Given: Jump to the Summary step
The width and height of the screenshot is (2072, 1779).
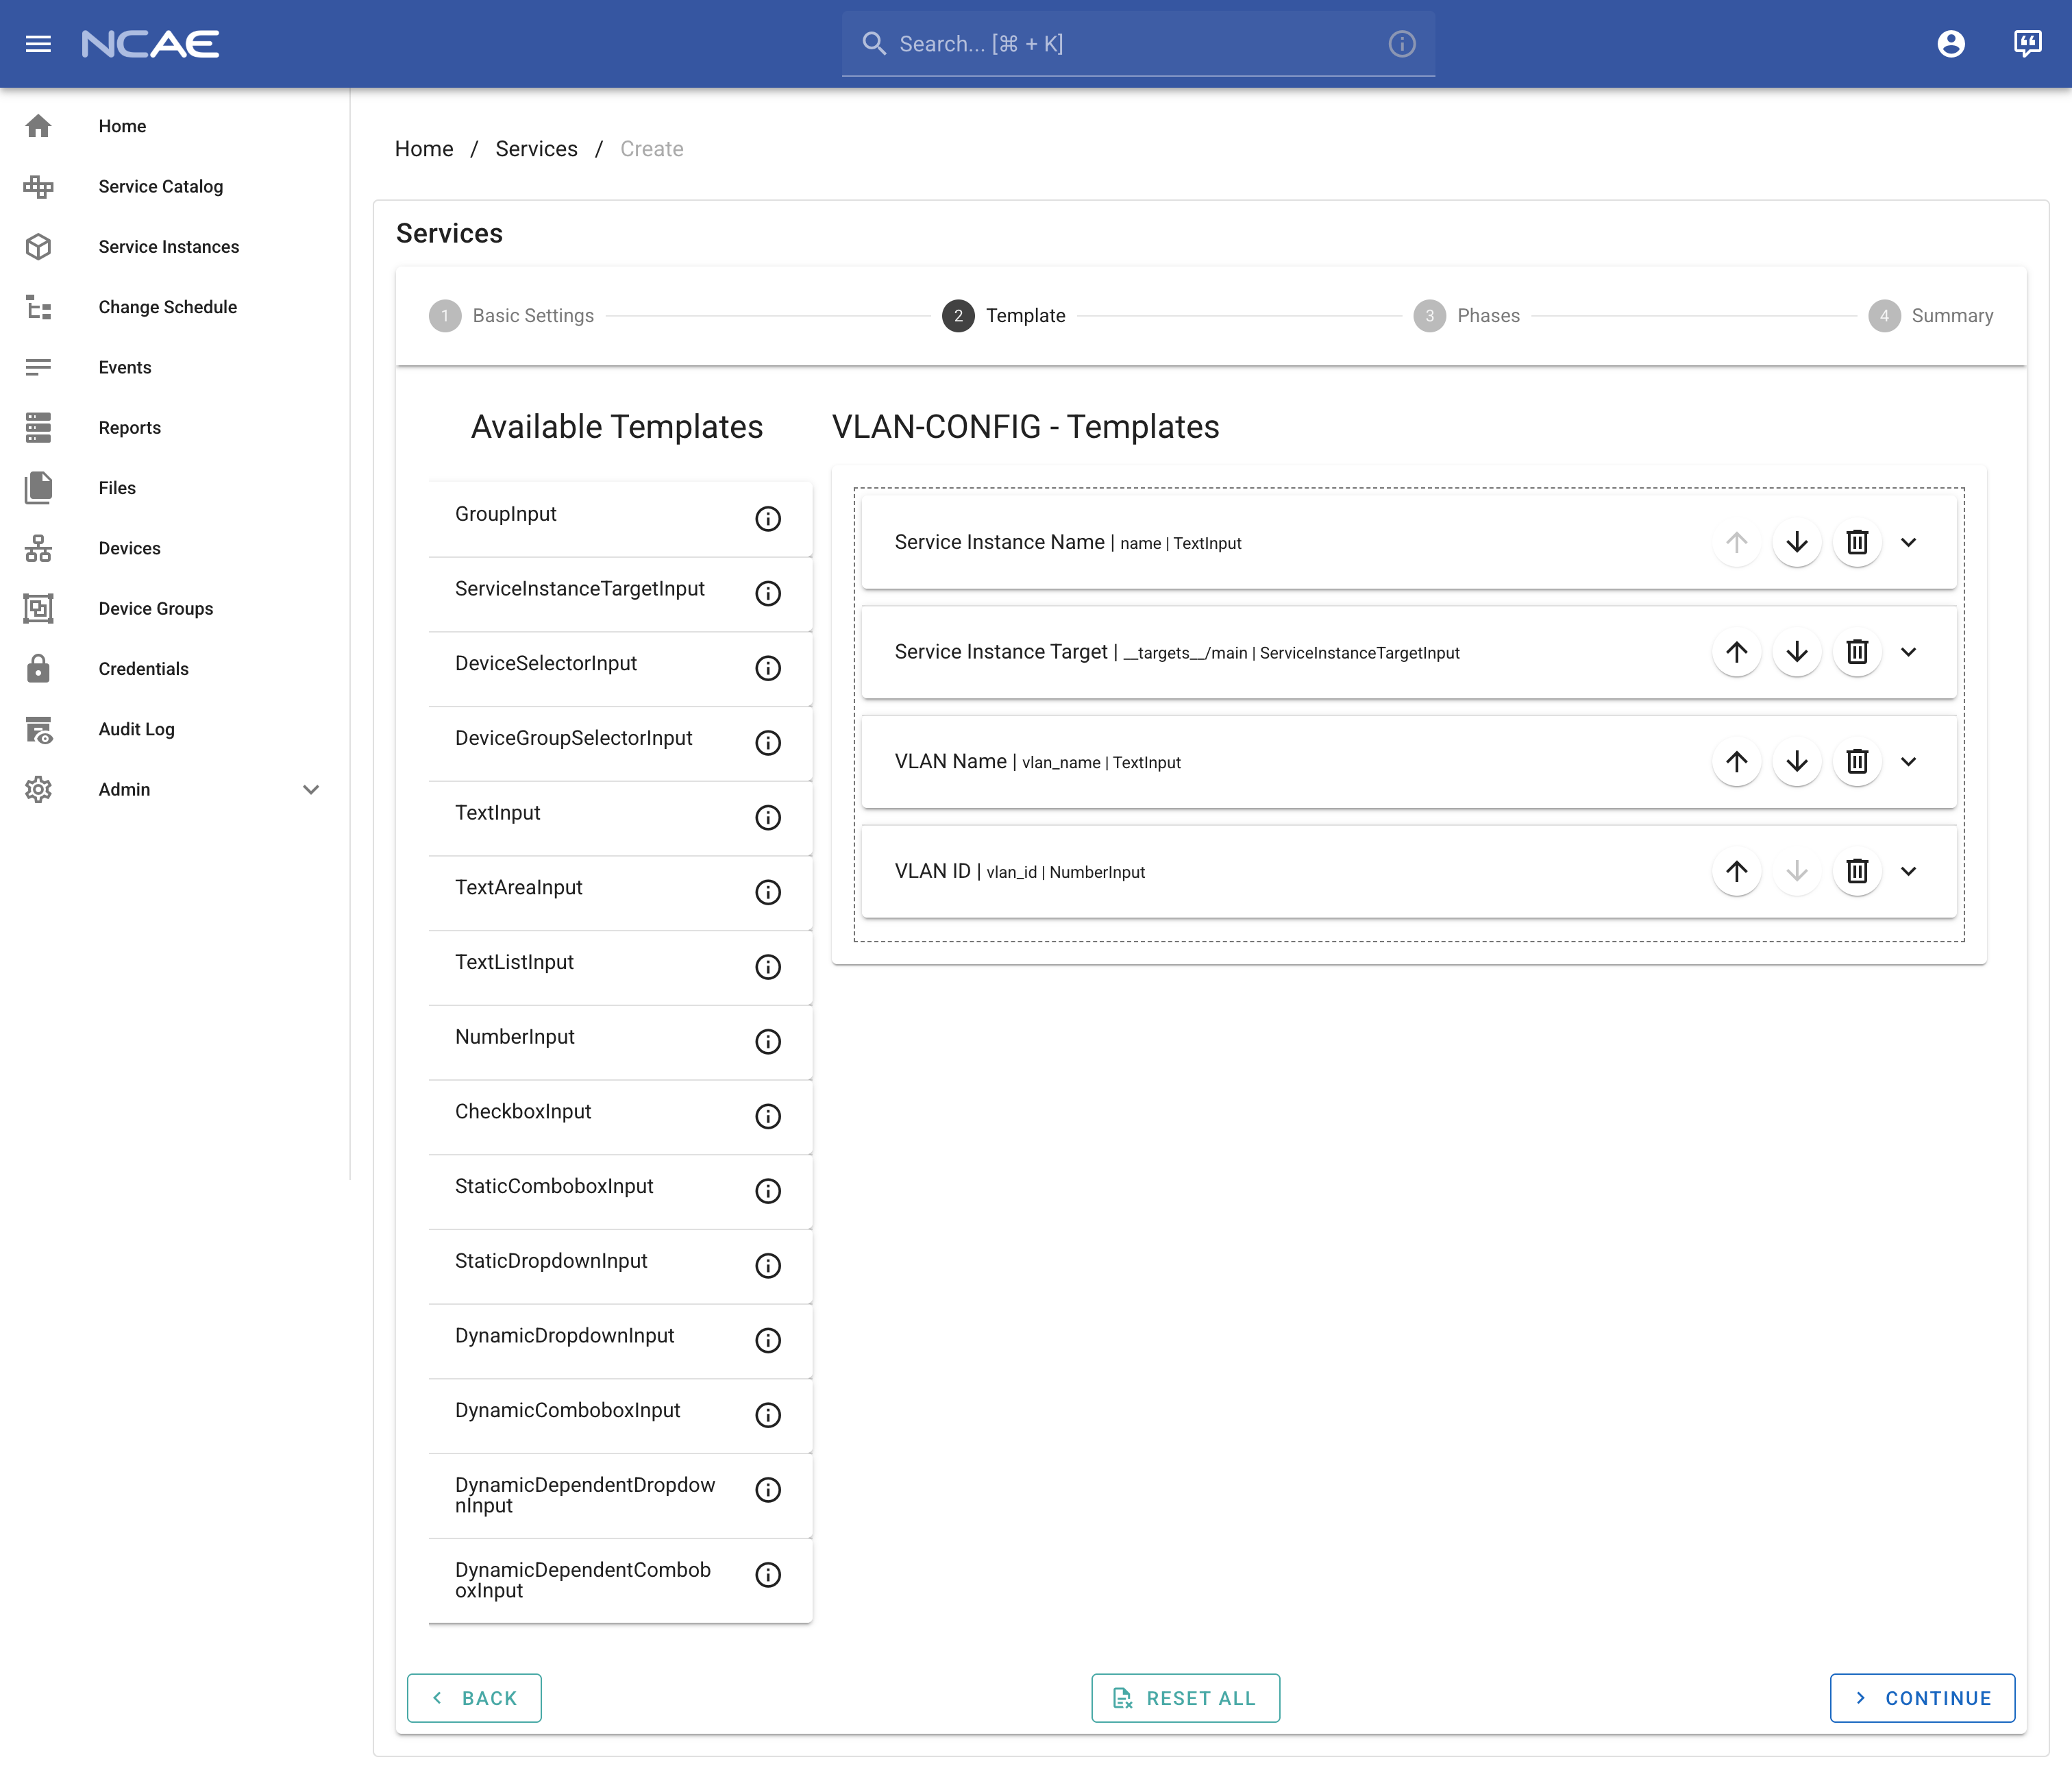Looking at the screenshot, I should 1930,316.
